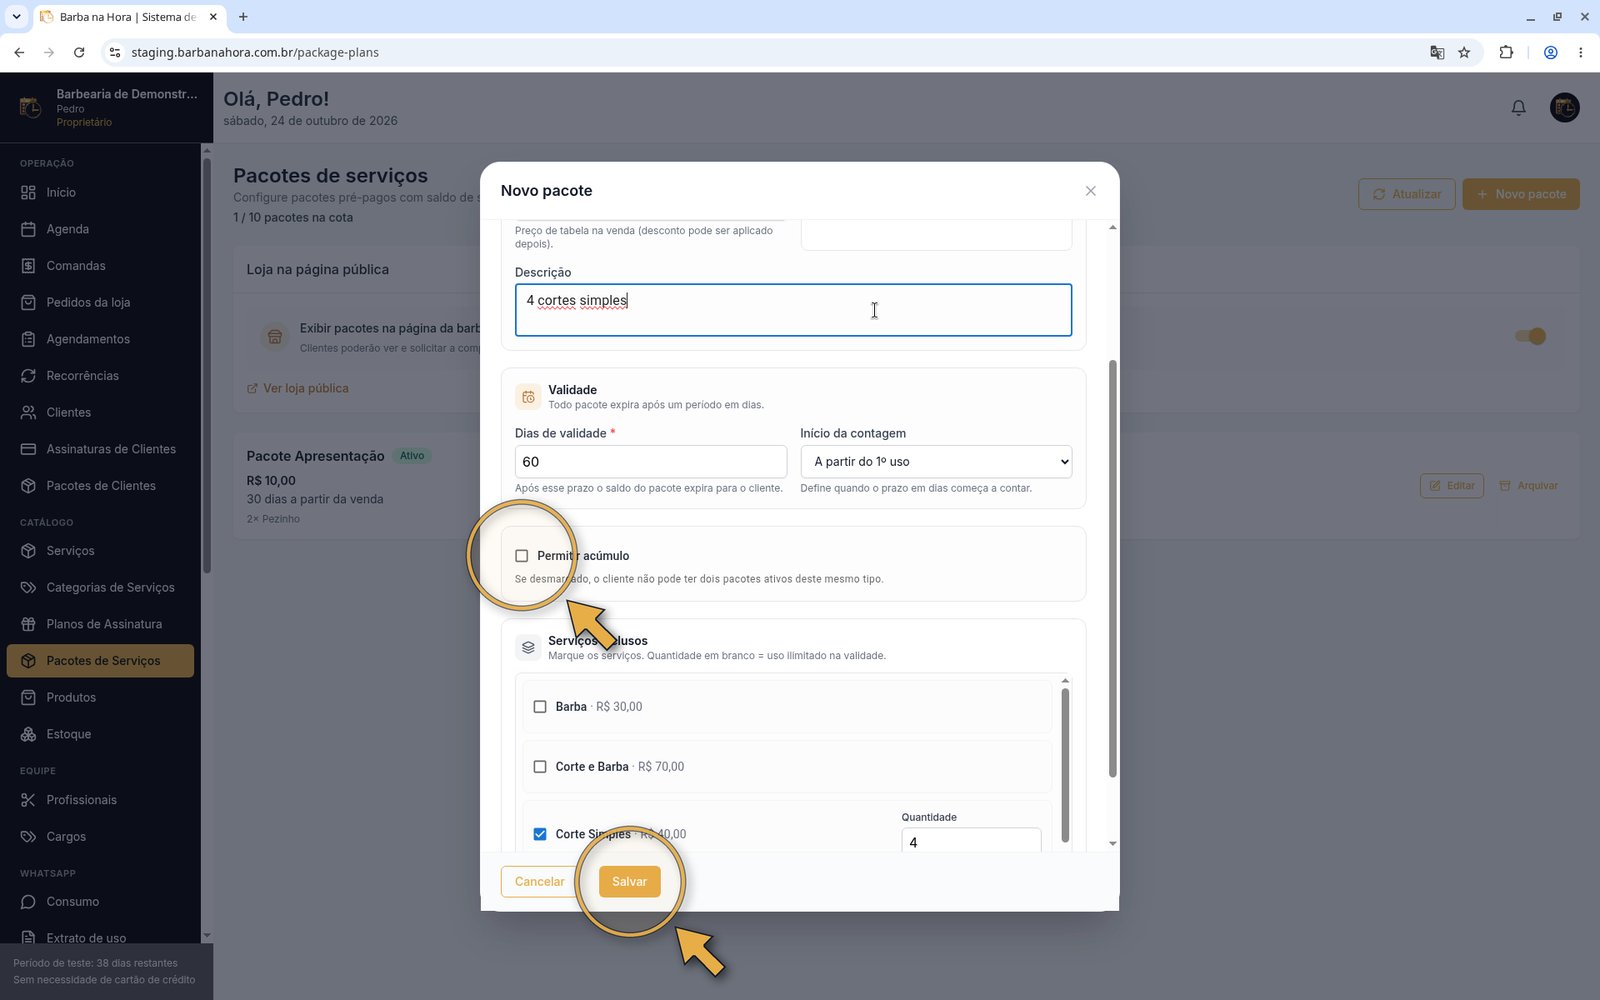Save the new package with Salvar
This screenshot has width=1600, height=1000.
[x=629, y=882]
